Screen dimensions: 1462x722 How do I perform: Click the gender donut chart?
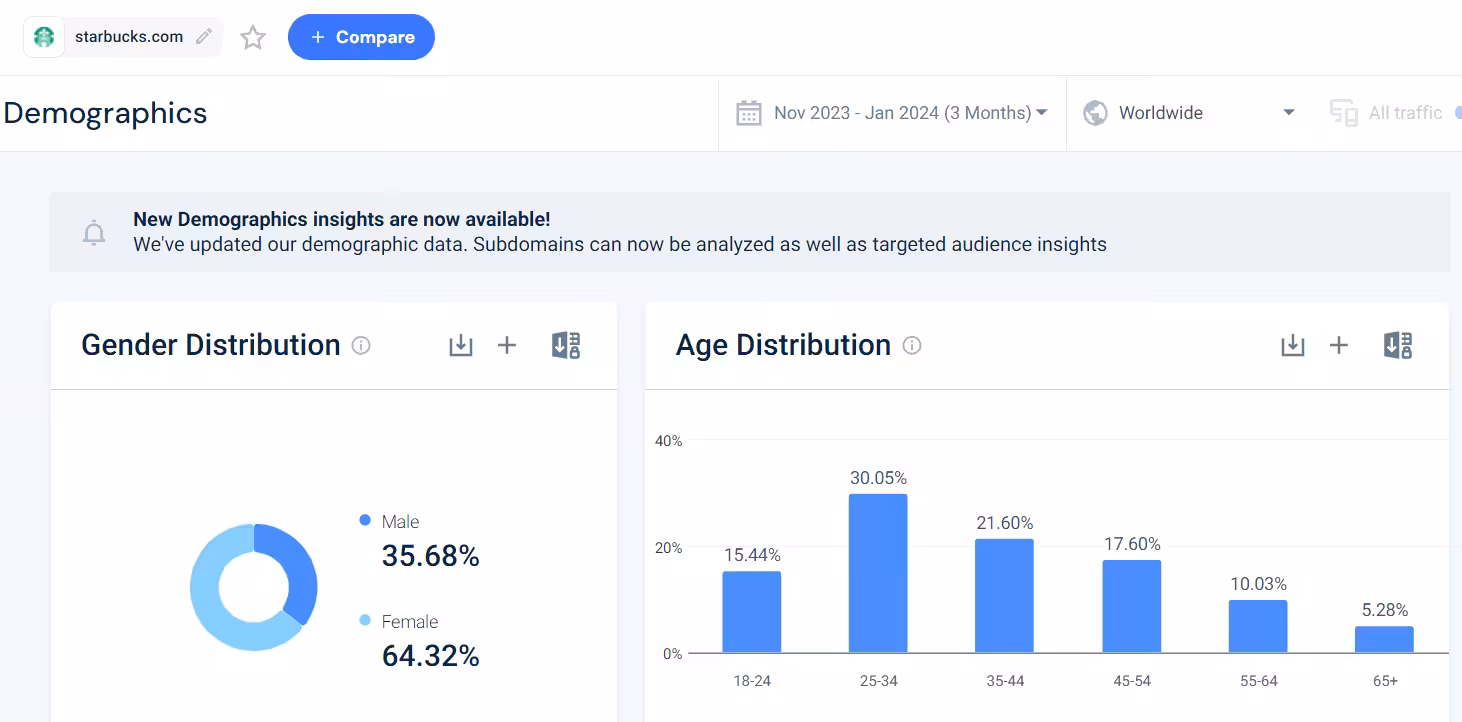pos(254,587)
